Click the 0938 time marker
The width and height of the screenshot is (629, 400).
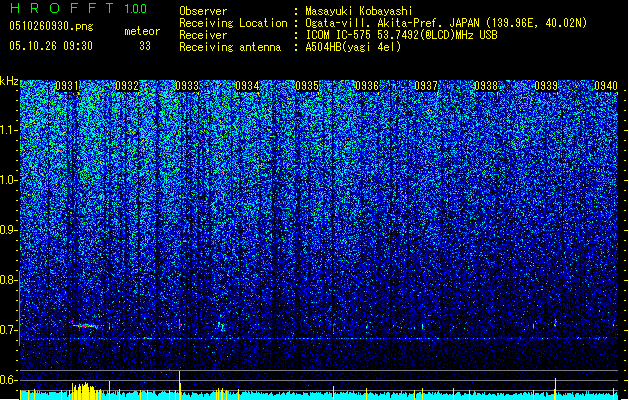point(486,86)
